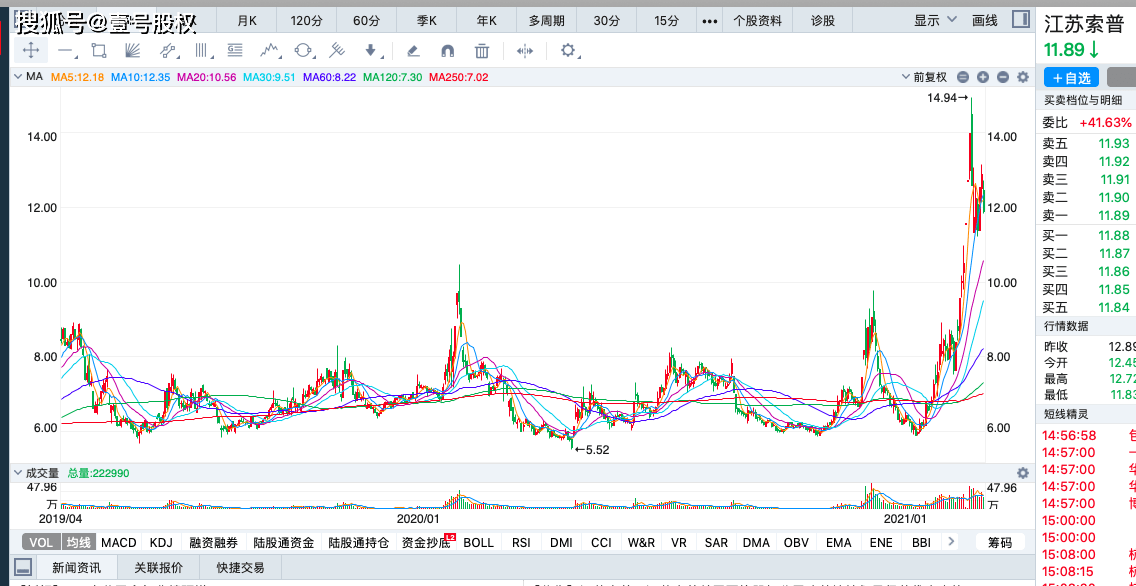This screenshot has height=586, width=1136.
Task: Activate the eraser tool
Action: [411, 51]
